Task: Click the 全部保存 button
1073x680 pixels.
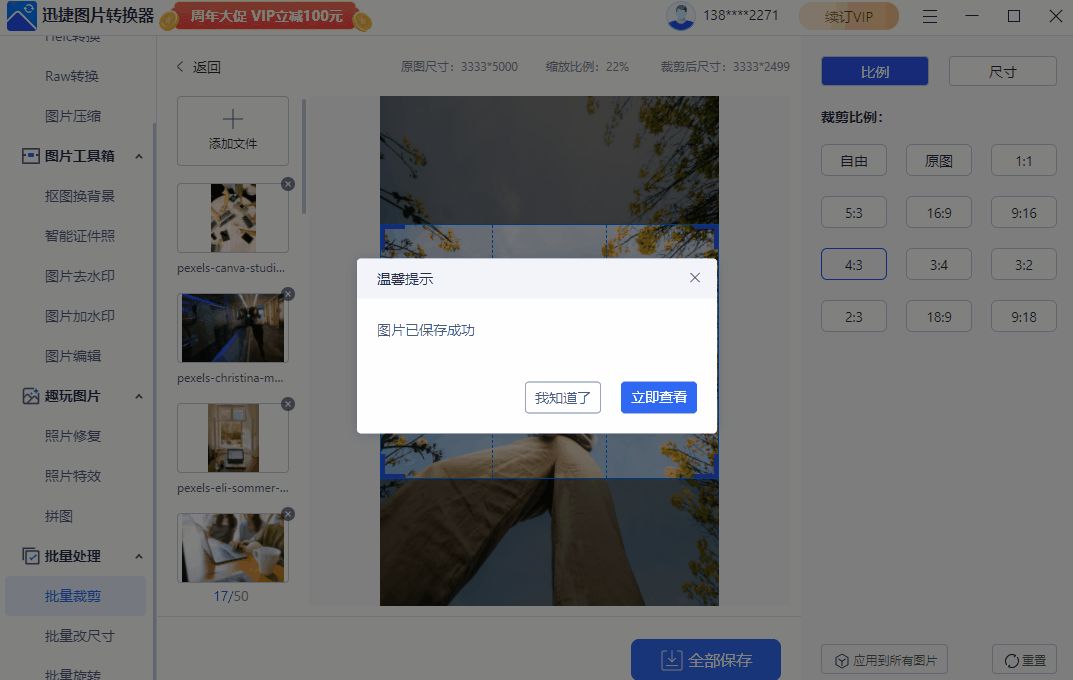Action: [x=706, y=659]
